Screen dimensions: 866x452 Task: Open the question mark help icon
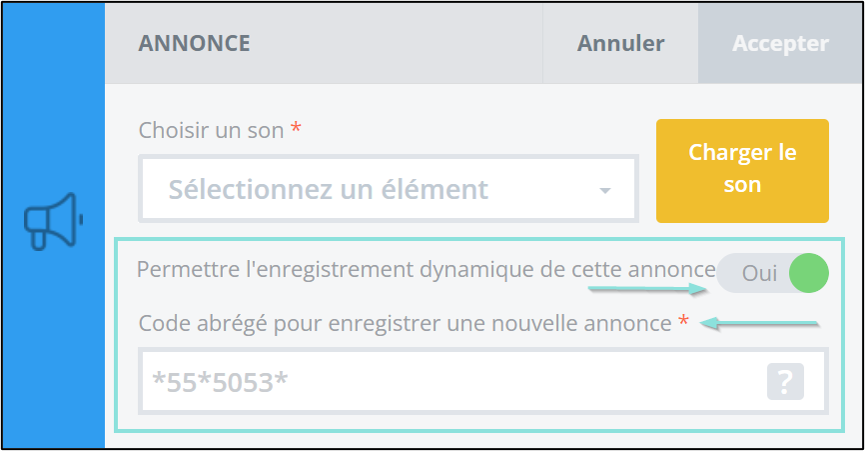tap(785, 382)
